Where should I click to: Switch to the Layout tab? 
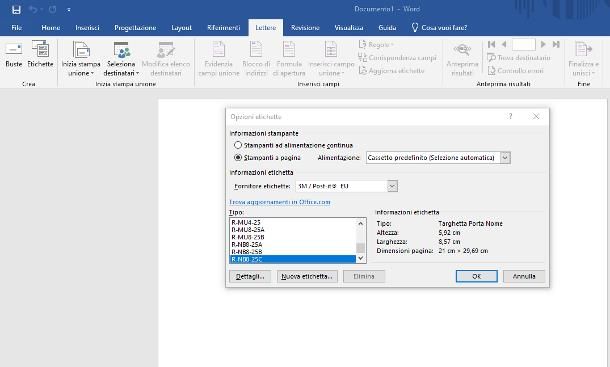tap(181, 28)
